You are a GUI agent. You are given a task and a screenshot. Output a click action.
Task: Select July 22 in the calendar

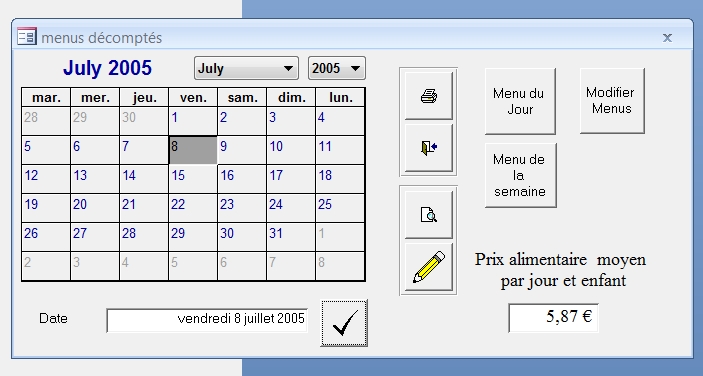193,208
